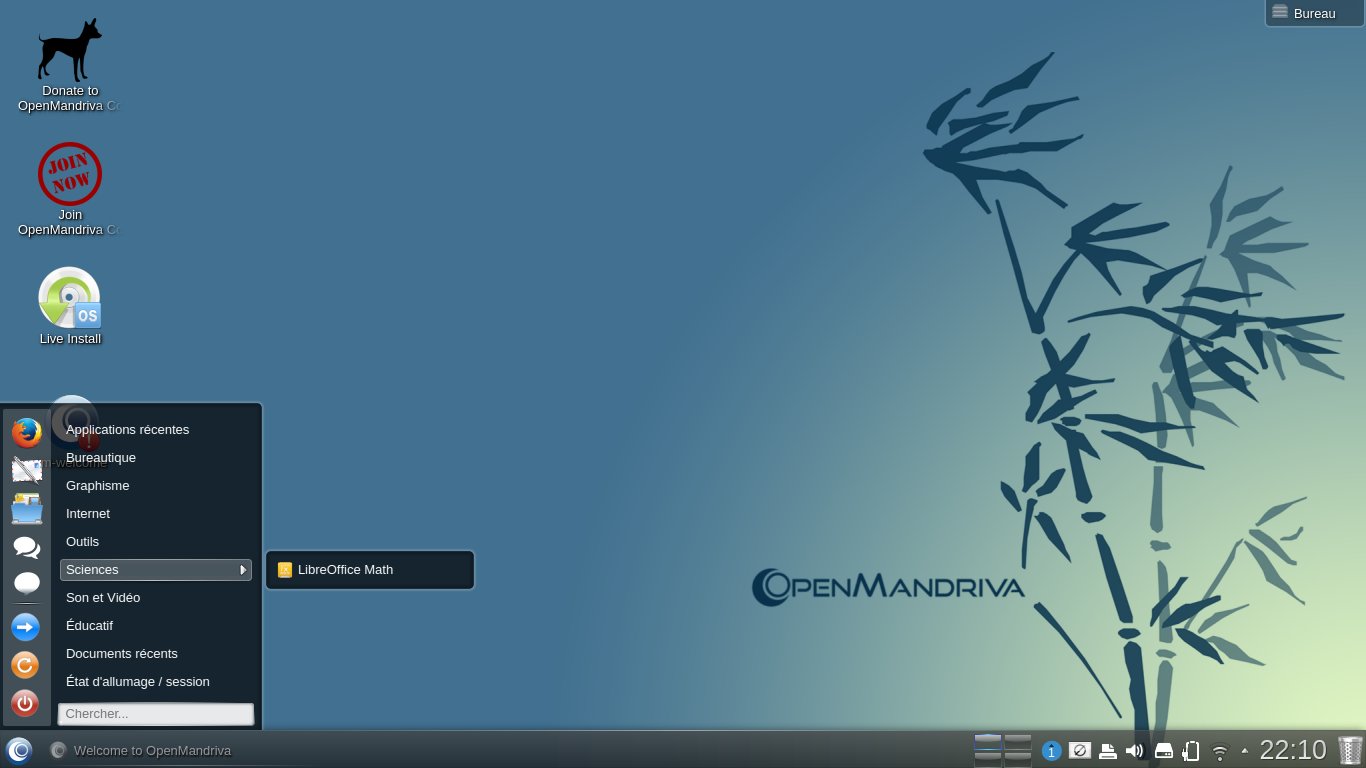Click the red power-off icon
This screenshot has width=1366, height=768.
25,703
